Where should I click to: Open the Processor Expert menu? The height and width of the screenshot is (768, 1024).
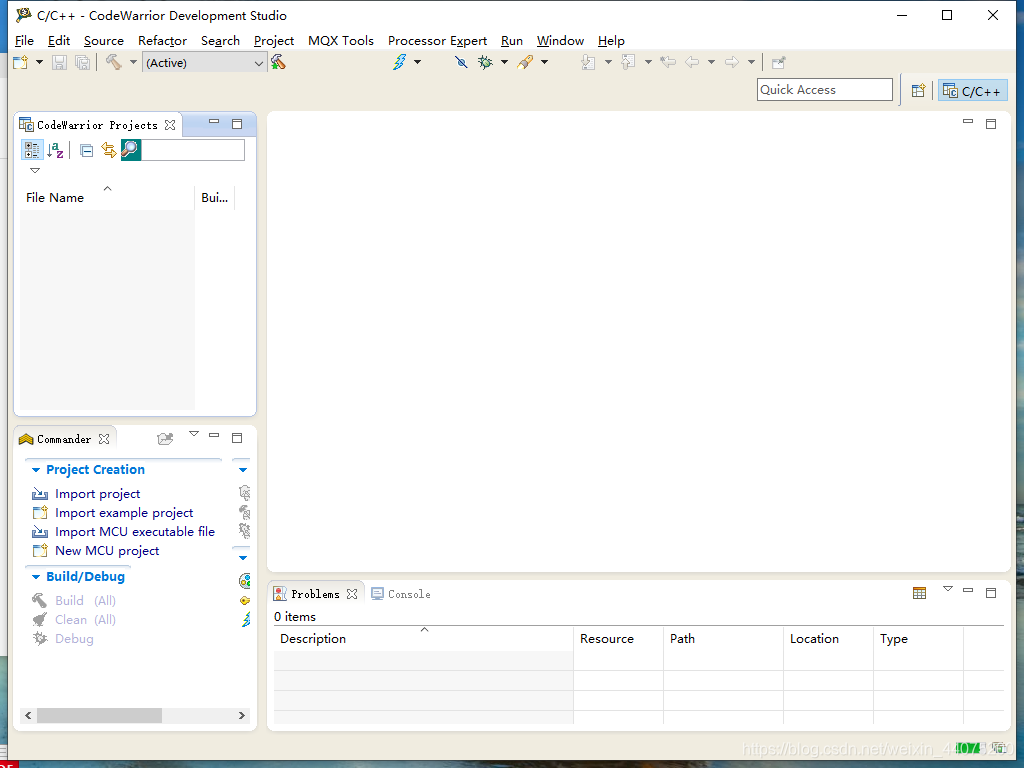pos(438,40)
